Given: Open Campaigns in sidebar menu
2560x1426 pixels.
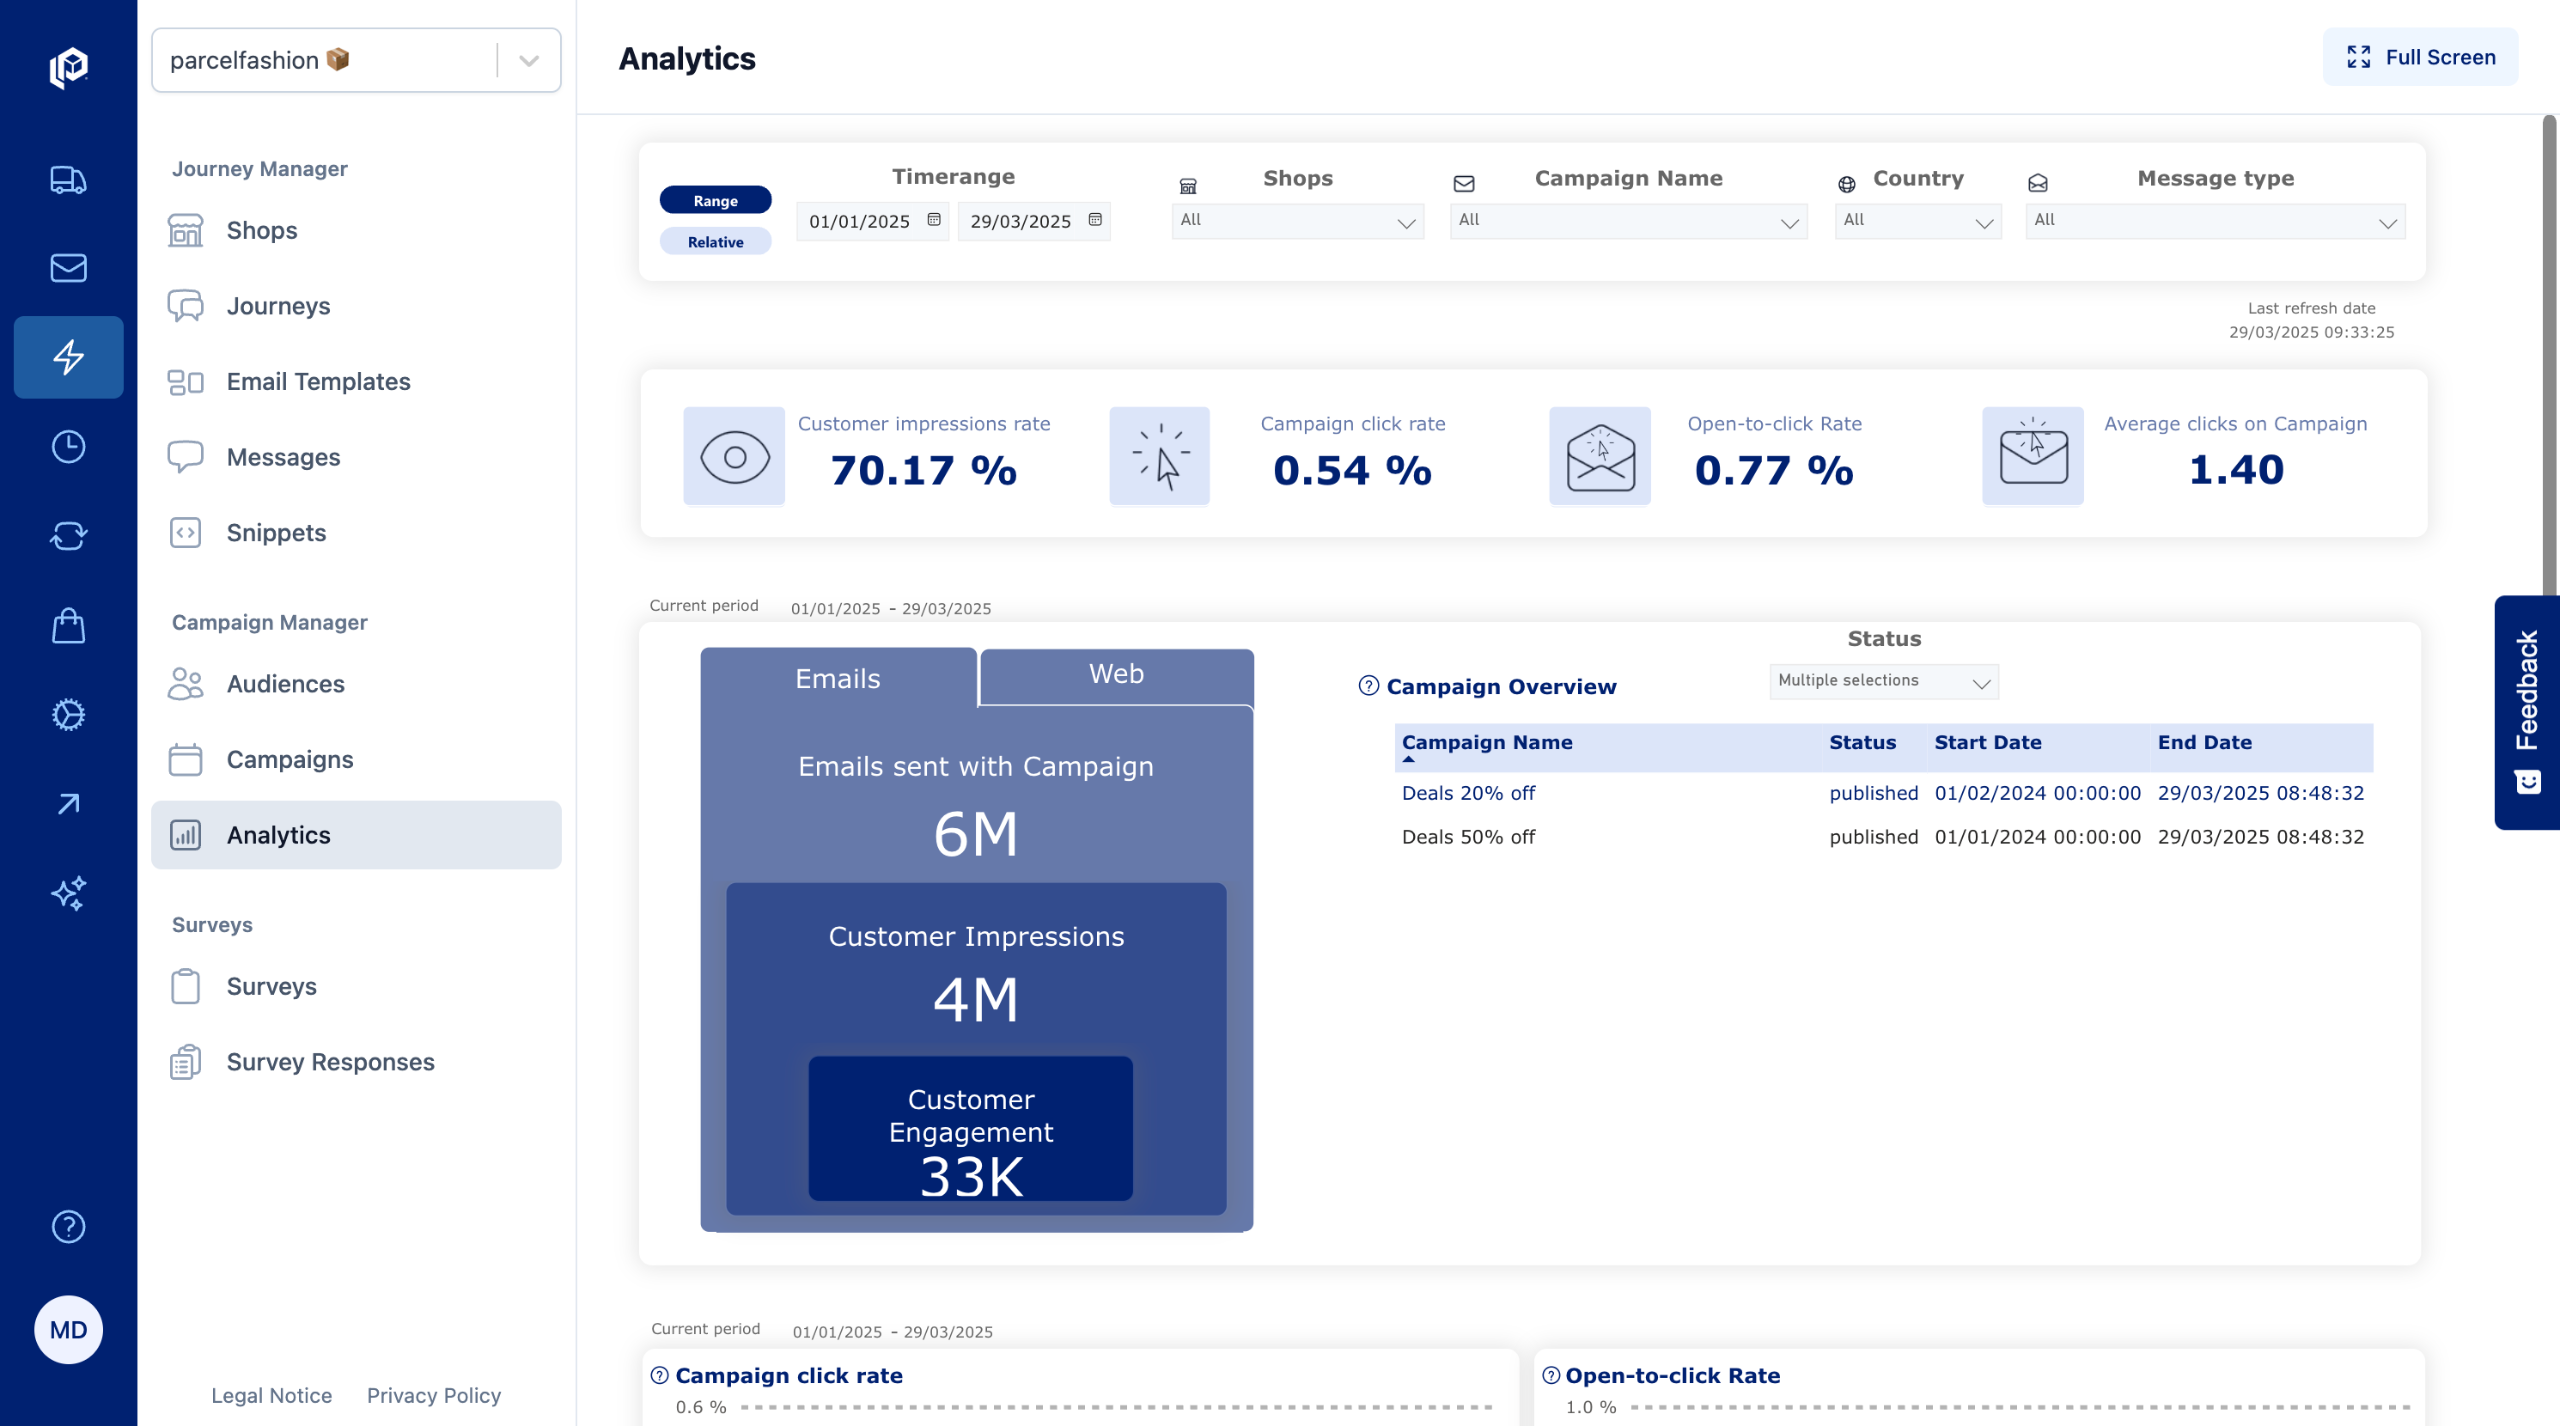Looking at the screenshot, I should 290,759.
